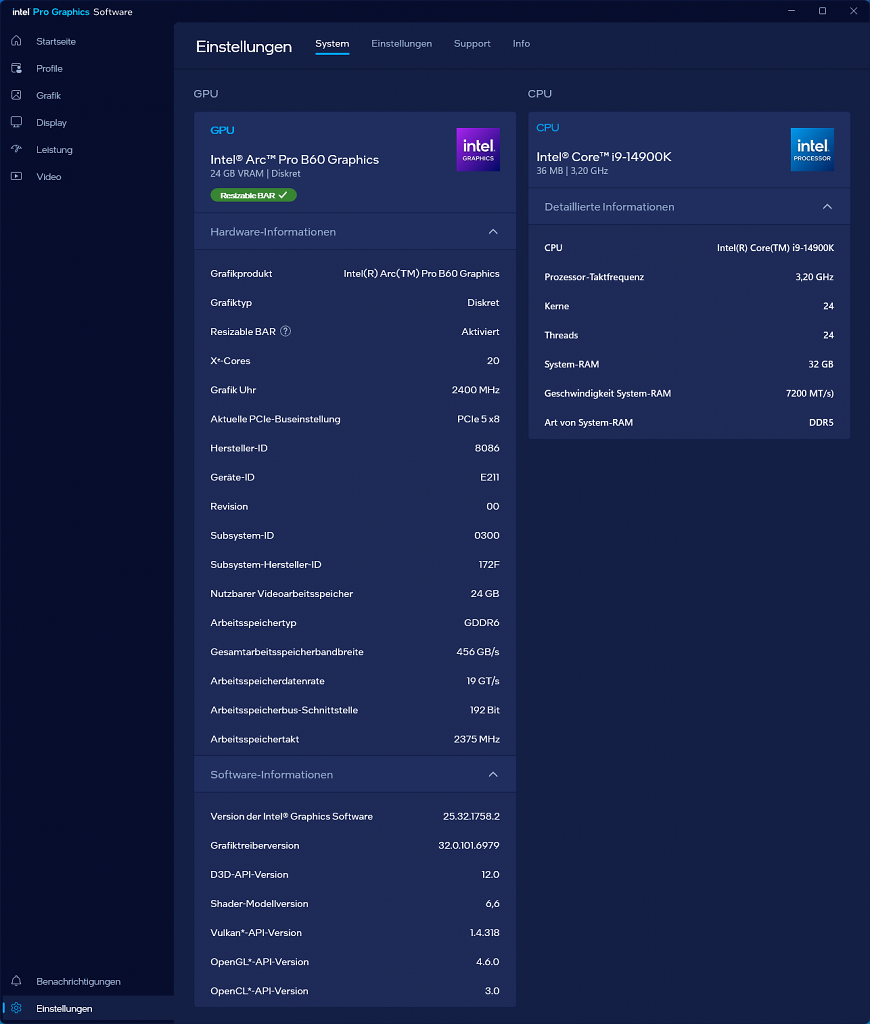This screenshot has height=1024, width=870.
Task: Click the RAM speed value 7200 MT/s
Action: point(810,393)
